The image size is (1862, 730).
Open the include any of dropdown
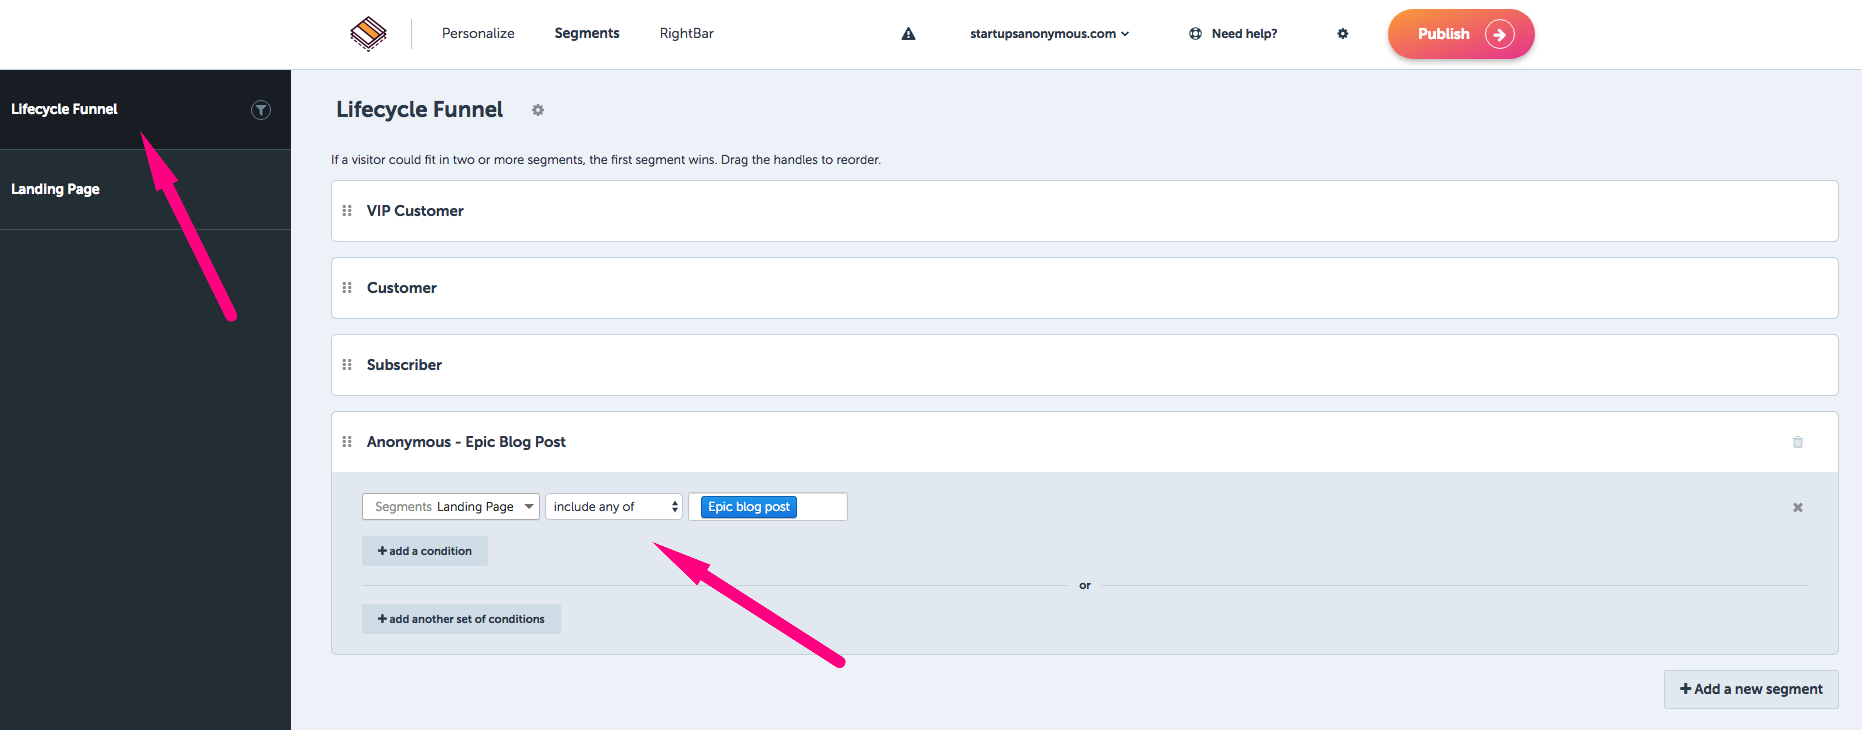[614, 507]
